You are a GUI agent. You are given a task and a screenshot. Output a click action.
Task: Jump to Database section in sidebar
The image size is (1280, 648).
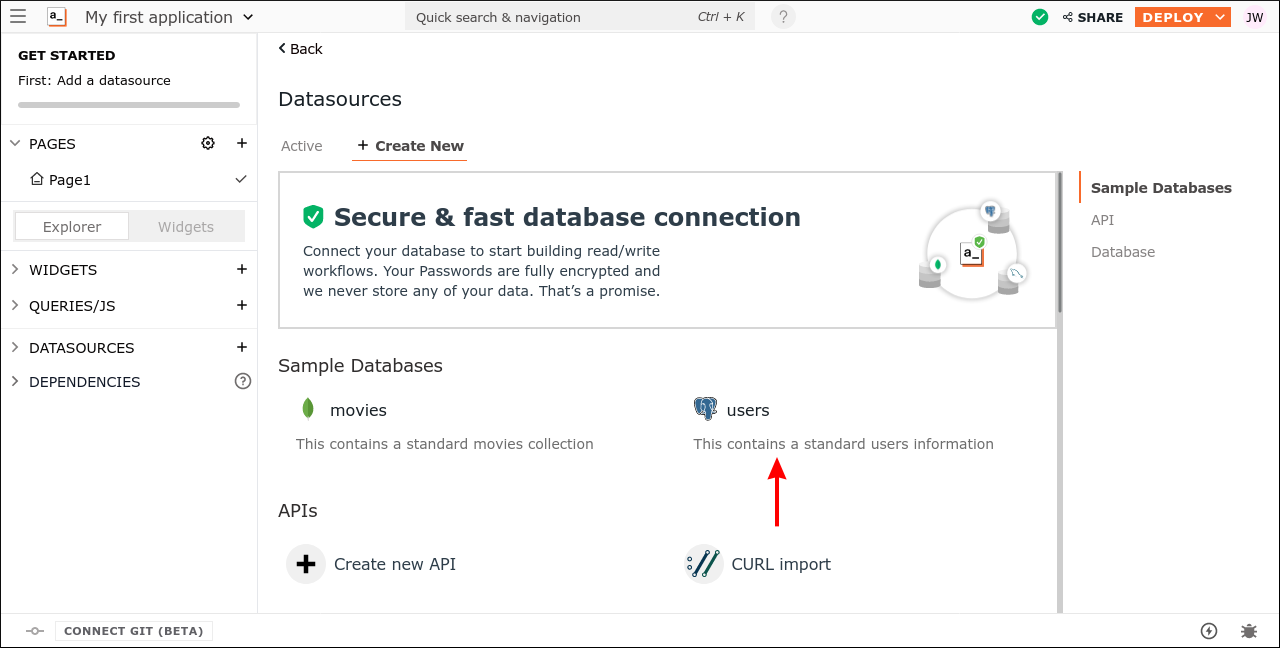click(x=1122, y=252)
